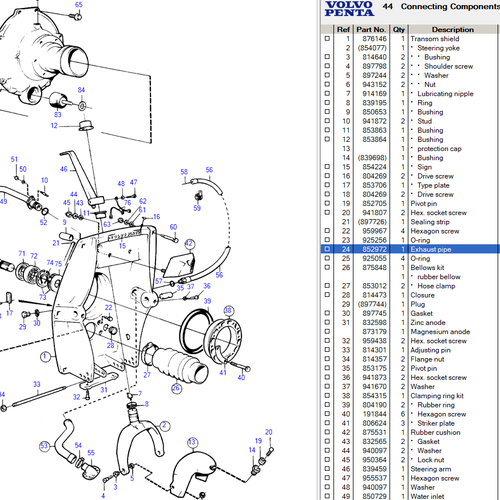Click the circled callout 2 by the yoke
500x500 pixels.
[164, 426]
